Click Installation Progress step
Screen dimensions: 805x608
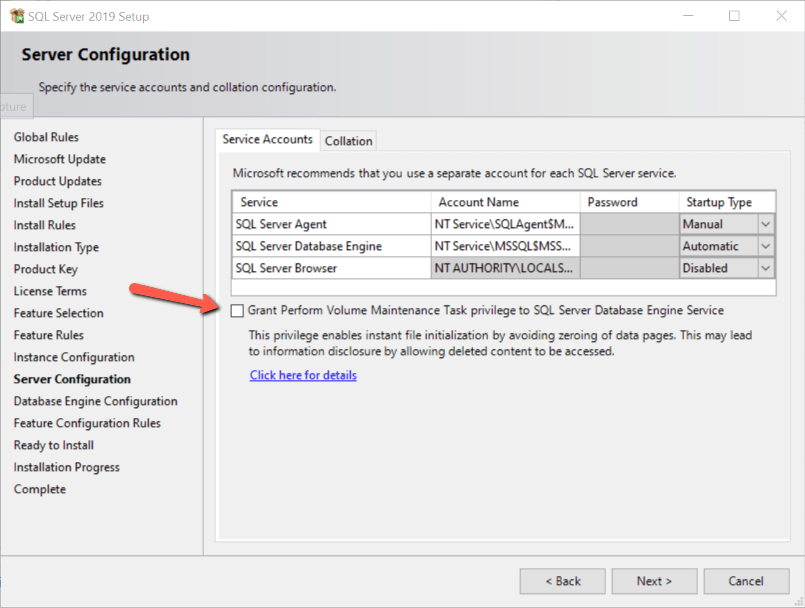tap(67, 468)
